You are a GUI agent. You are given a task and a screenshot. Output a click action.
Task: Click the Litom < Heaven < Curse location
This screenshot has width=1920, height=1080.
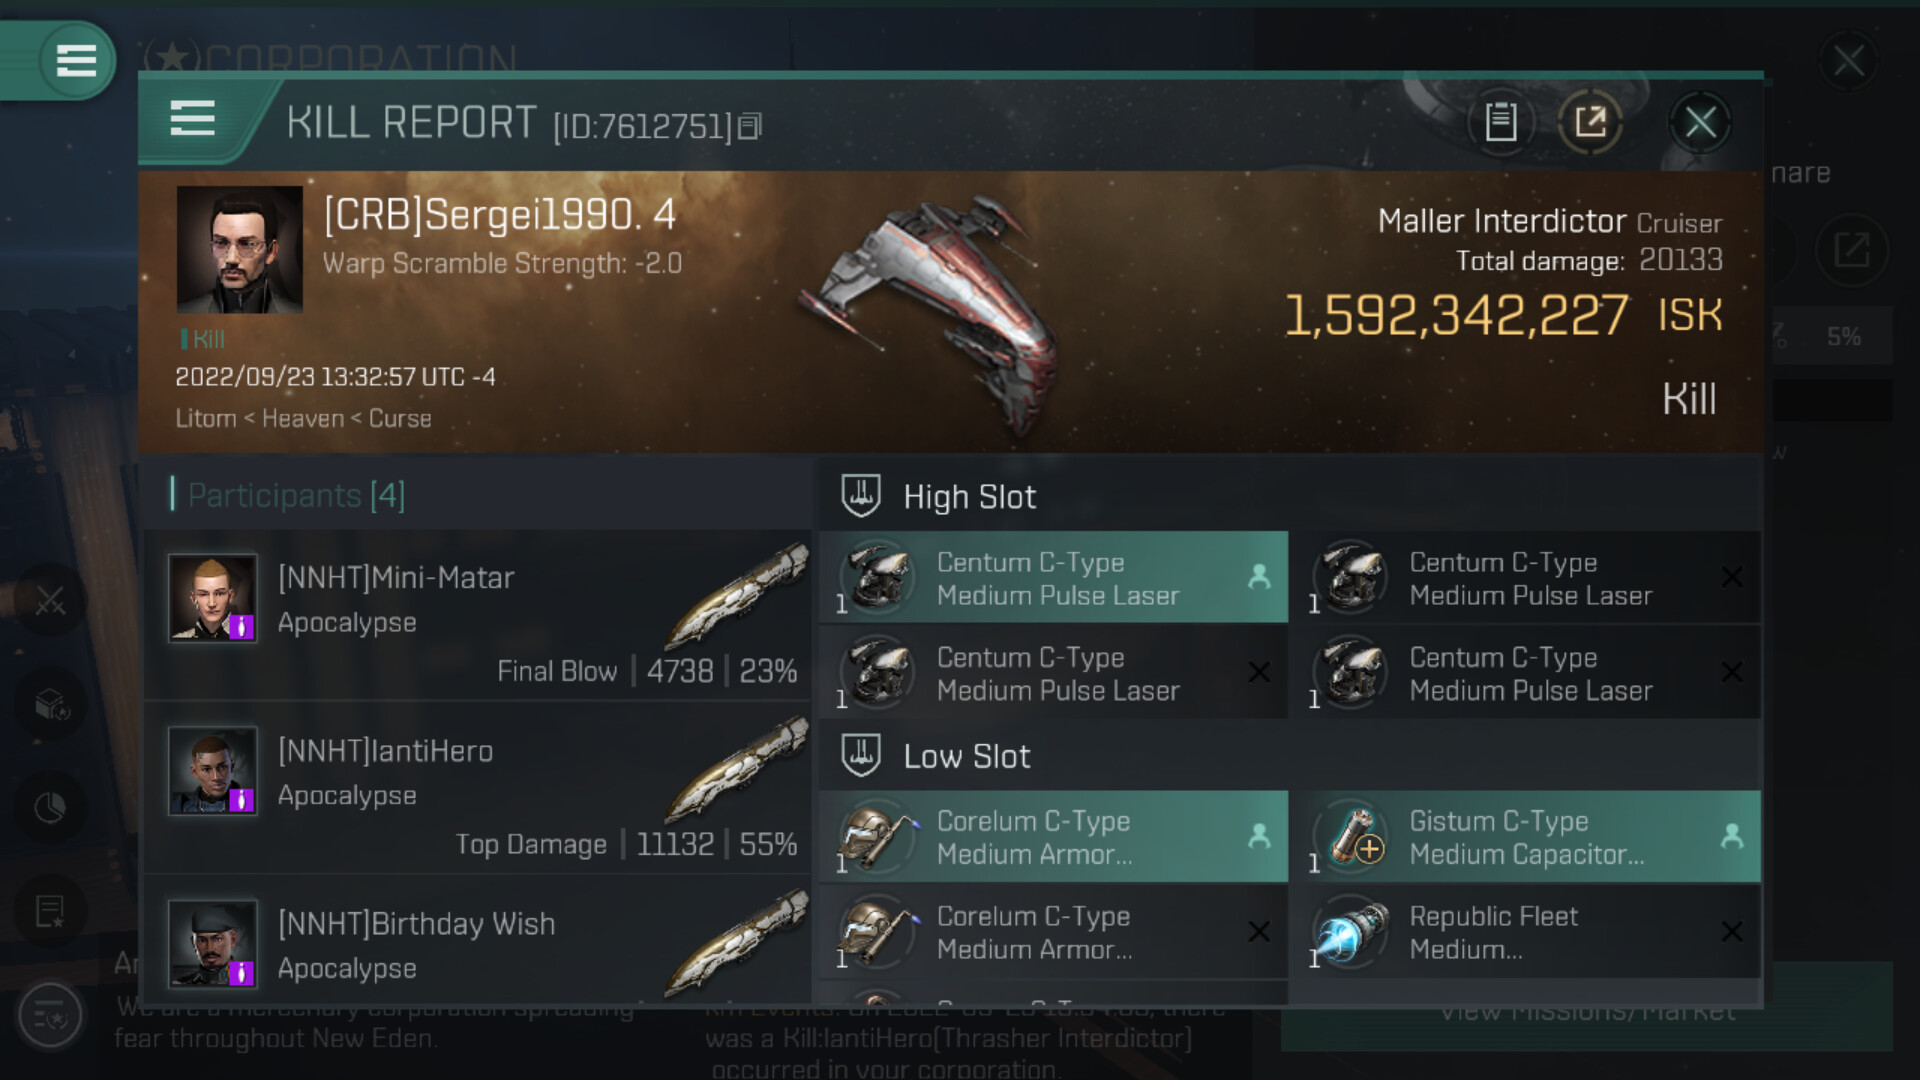coord(303,418)
